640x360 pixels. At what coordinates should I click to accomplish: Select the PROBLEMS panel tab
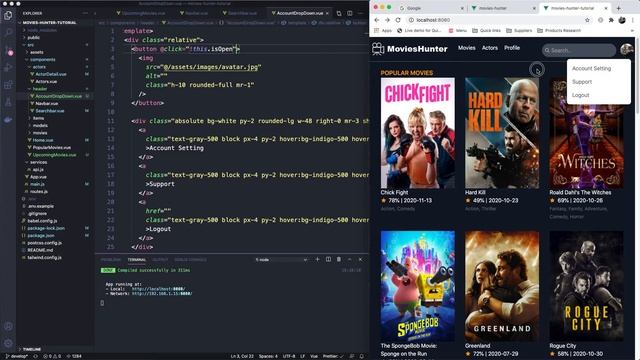(111, 260)
